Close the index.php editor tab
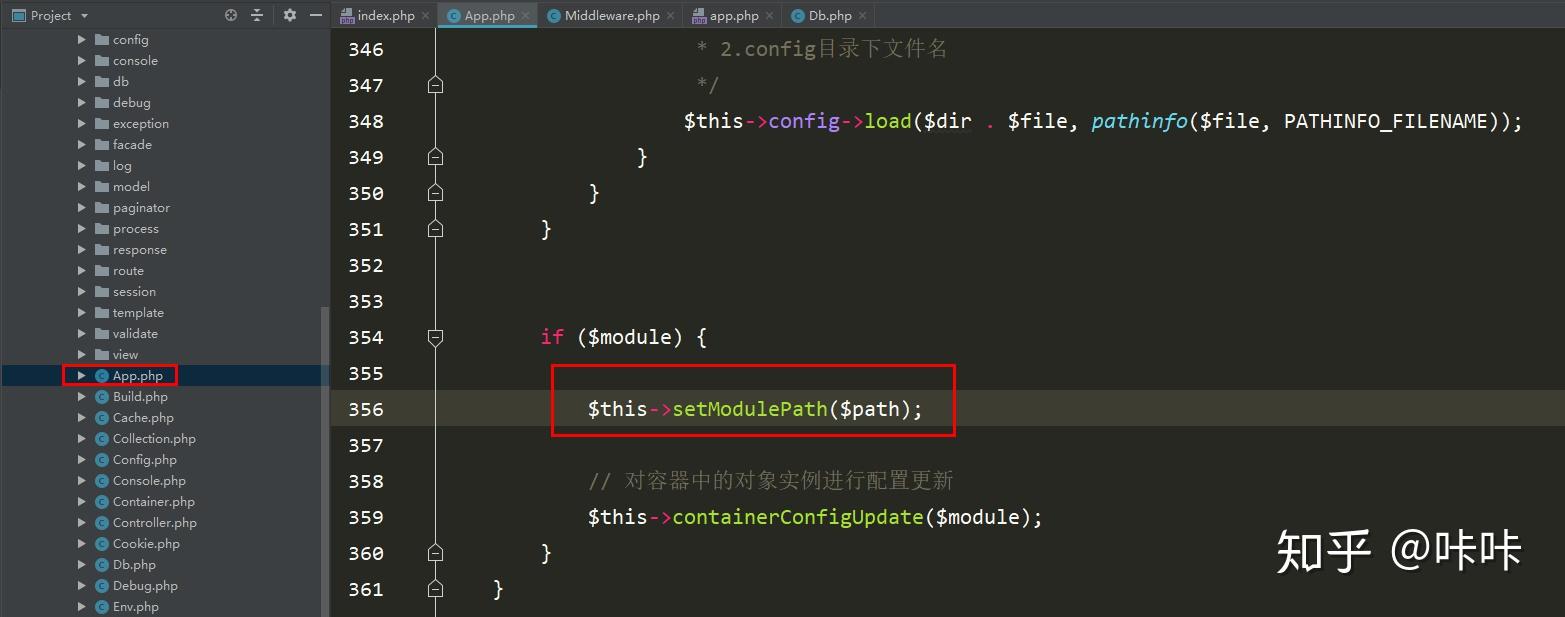1565x617 pixels. pos(426,15)
